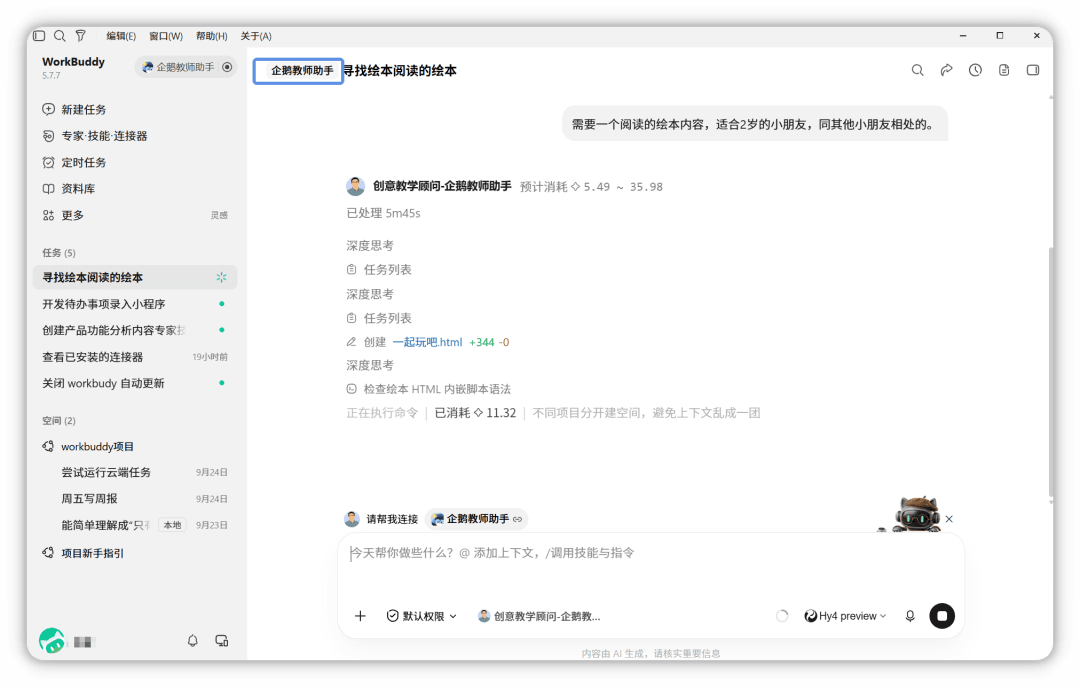Expand the last 深度思考 section

(370, 365)
